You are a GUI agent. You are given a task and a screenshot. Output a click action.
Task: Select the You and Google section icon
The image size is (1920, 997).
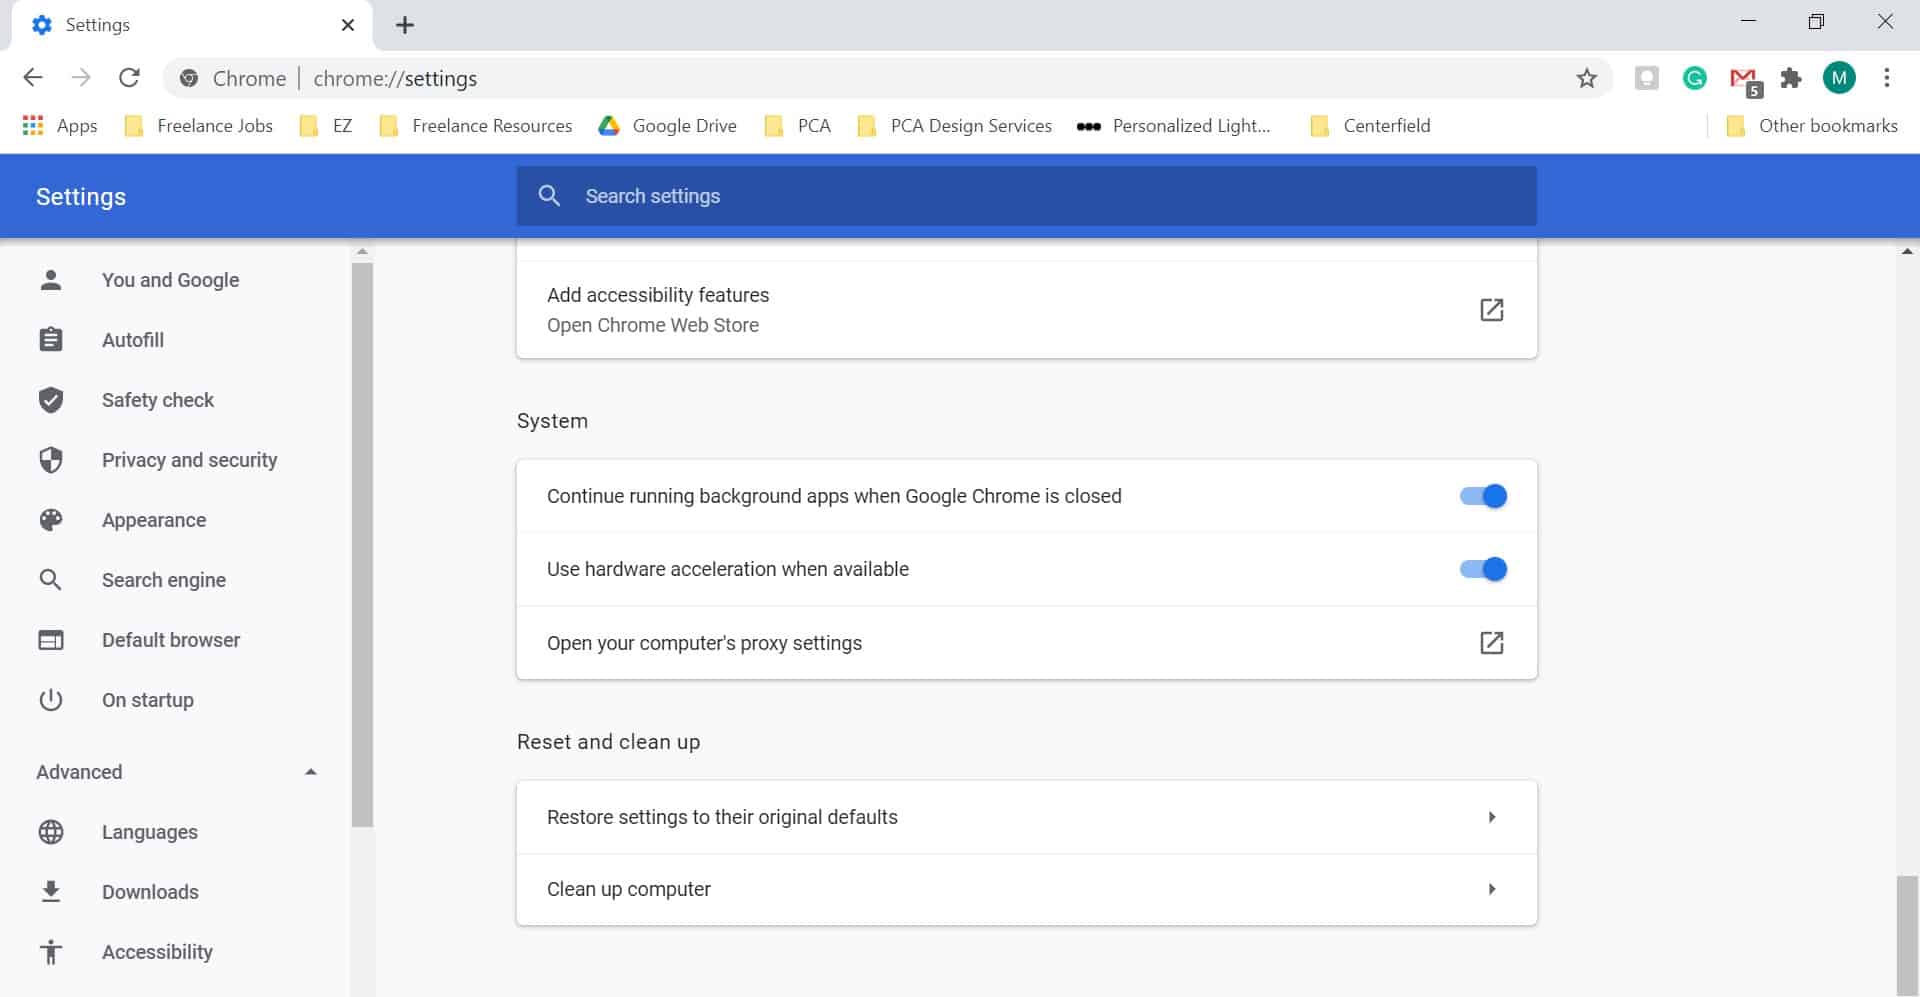pyautogui.click(x=51, y=280)
